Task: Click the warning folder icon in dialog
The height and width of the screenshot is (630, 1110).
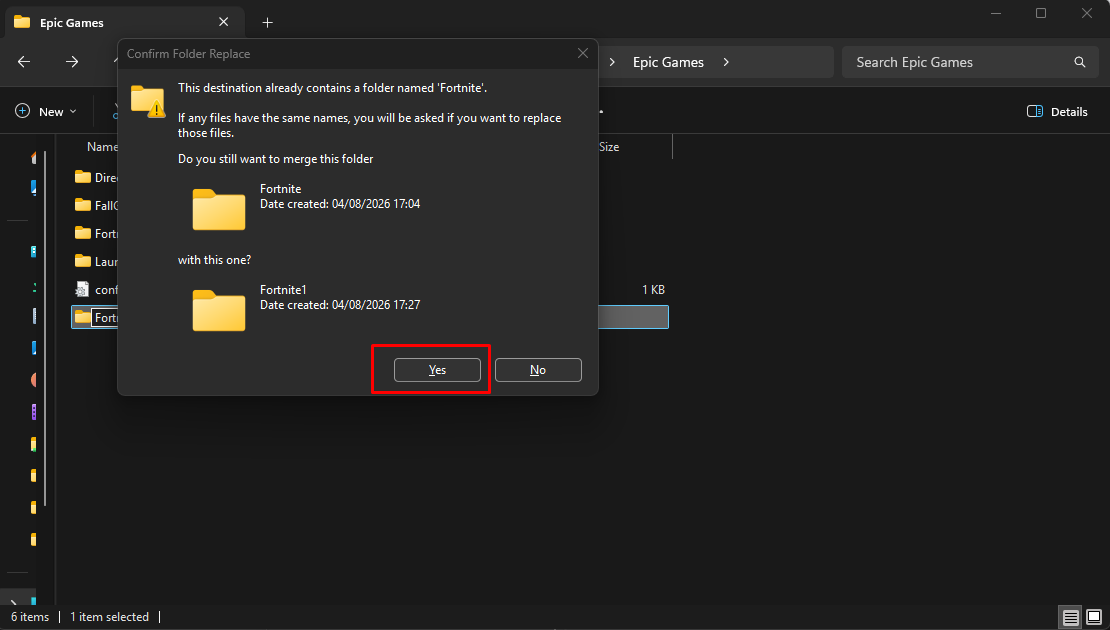Action: 148,101
